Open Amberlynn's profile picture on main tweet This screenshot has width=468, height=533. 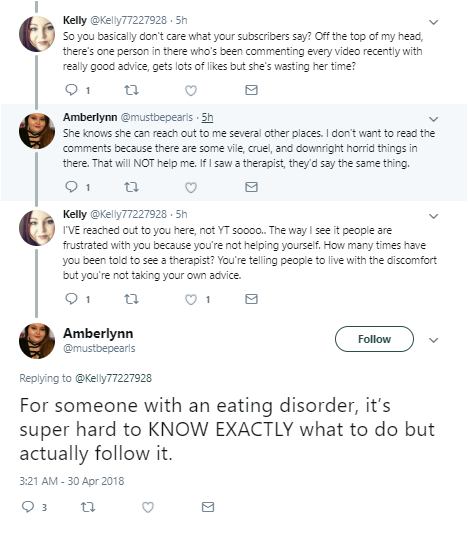[37, 341]
